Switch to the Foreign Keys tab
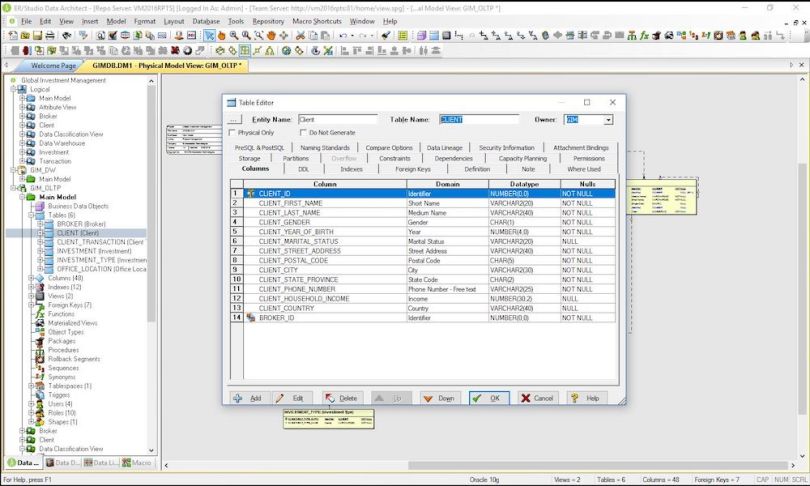 [x=413, y=169]
